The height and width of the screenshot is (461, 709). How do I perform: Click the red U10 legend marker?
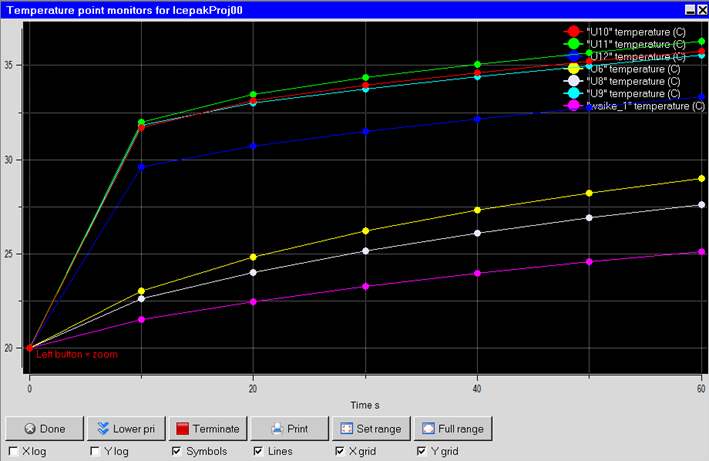click(573, 31)
